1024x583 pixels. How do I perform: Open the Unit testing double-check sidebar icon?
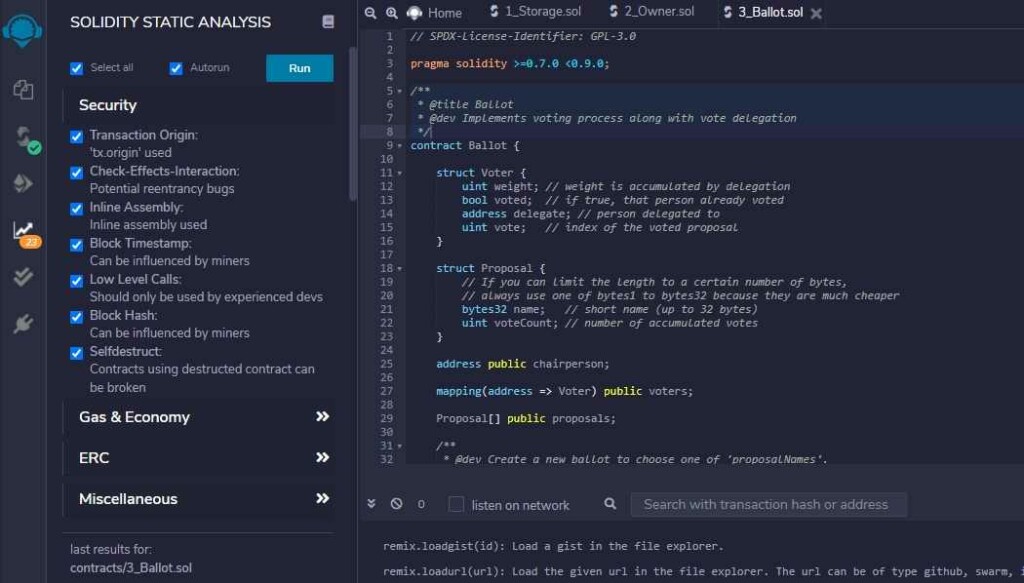click(x=23, y=277)
